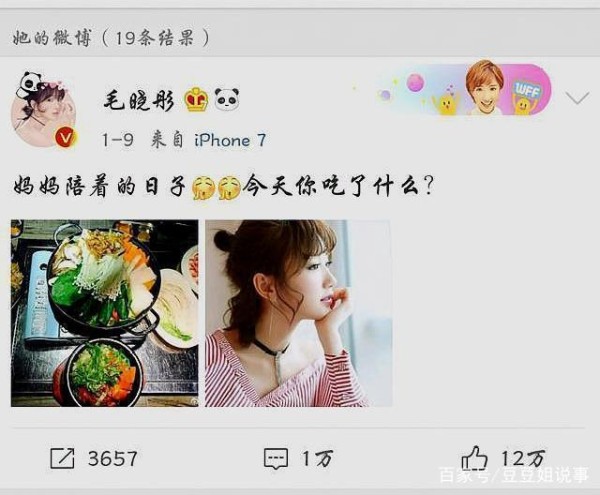Click the 12万 like count
The width and height of the screenshot is (600, 495).
click(x=523, y=458)
